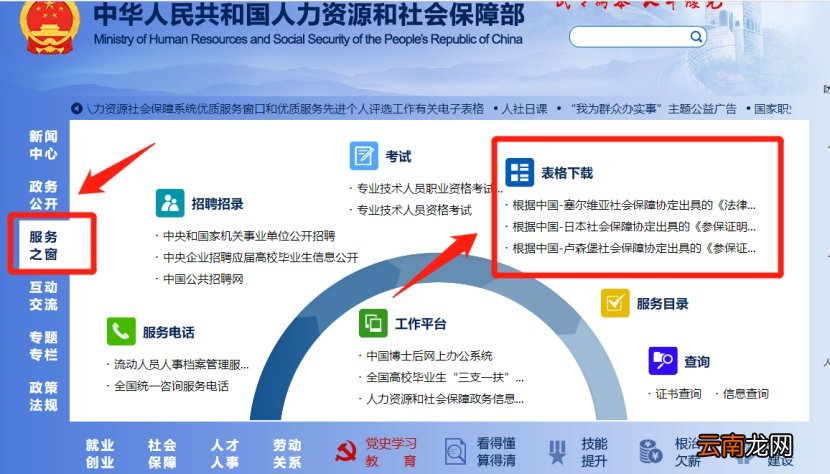Open the 党史学习教育 link

tap(391, 452)
